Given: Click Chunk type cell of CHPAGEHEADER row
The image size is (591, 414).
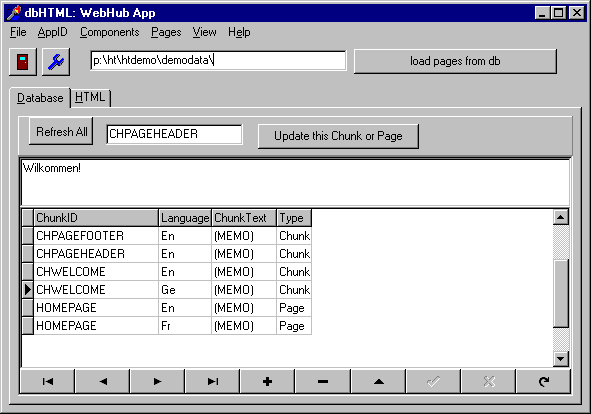Looking at the screenshot, I should point(294,254).
